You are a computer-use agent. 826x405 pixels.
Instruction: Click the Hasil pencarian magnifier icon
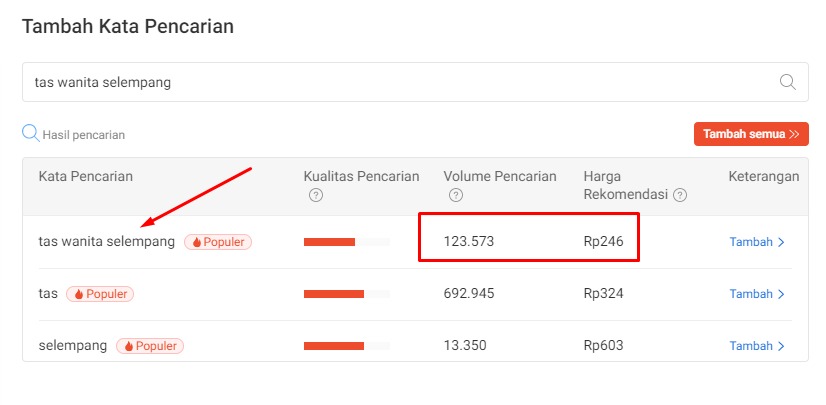point(31,133)
